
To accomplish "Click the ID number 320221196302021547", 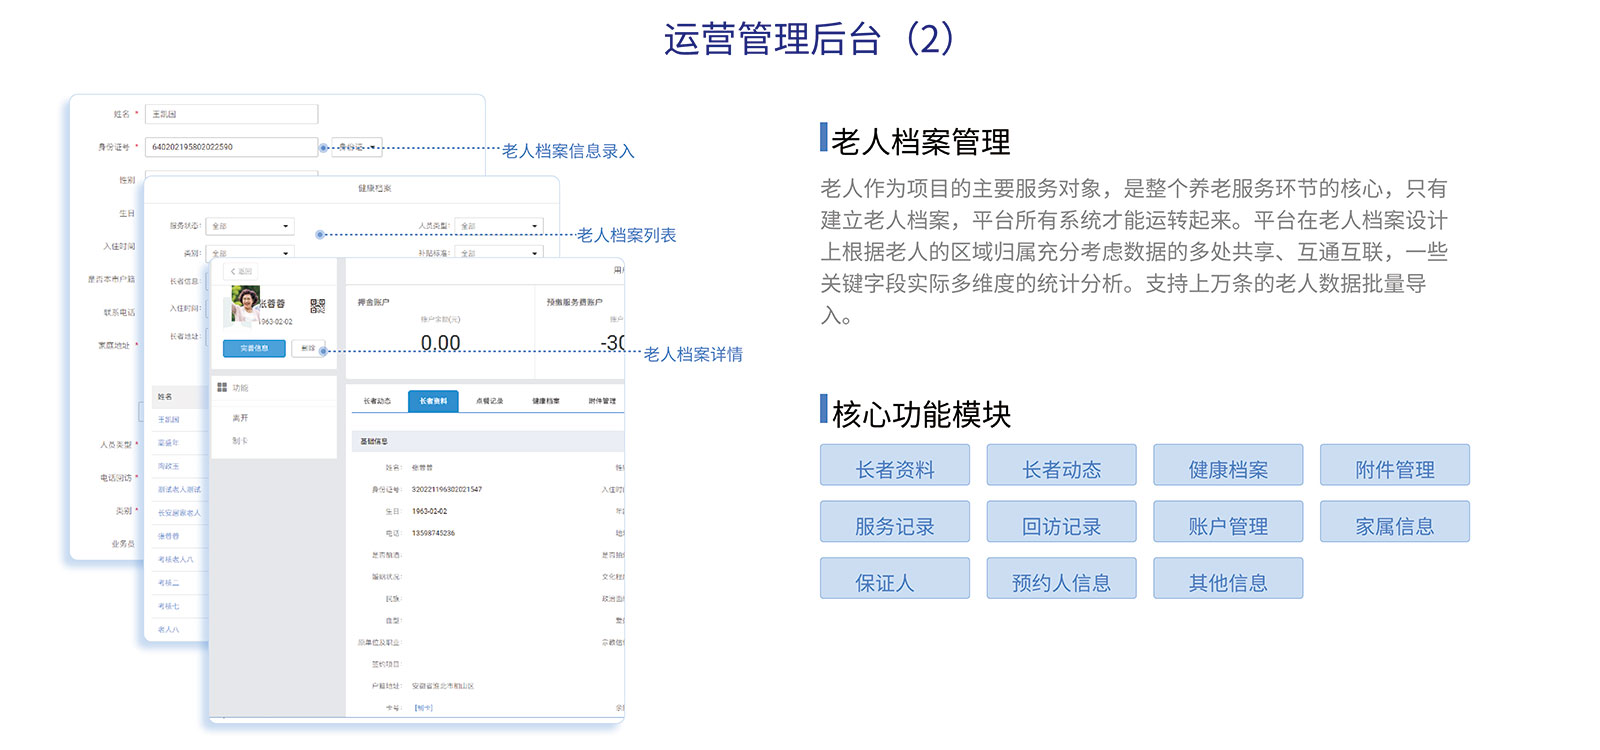I will tap(447, 490).
